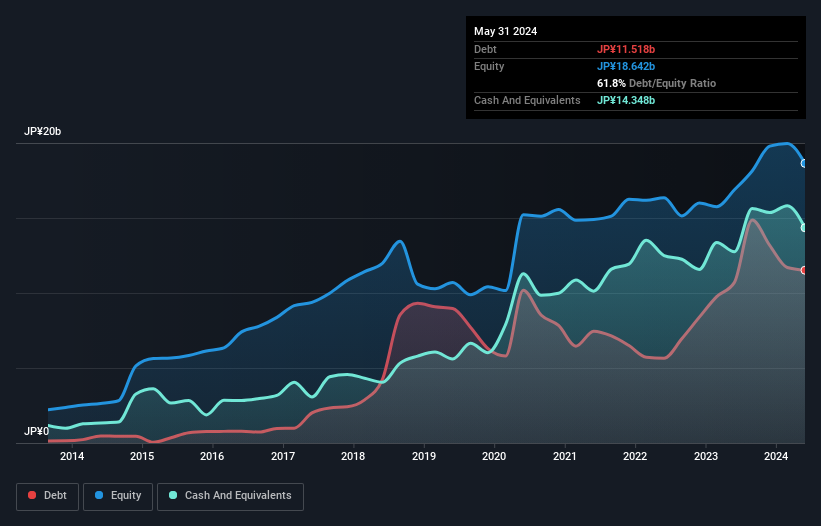
Task: Toggle the Debt series legend button
Action: pyautogui.click(x=48, y=496)
